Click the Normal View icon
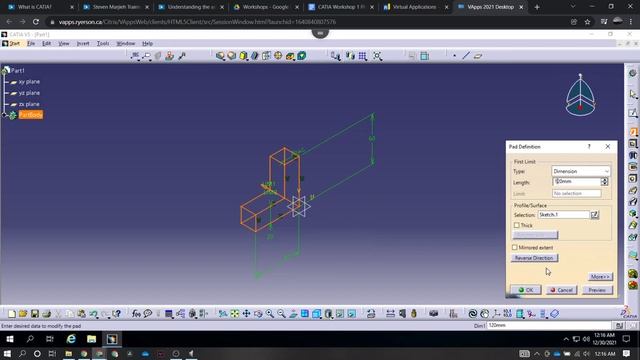Viewport: 640px width, 360px height. click(293, 313)
